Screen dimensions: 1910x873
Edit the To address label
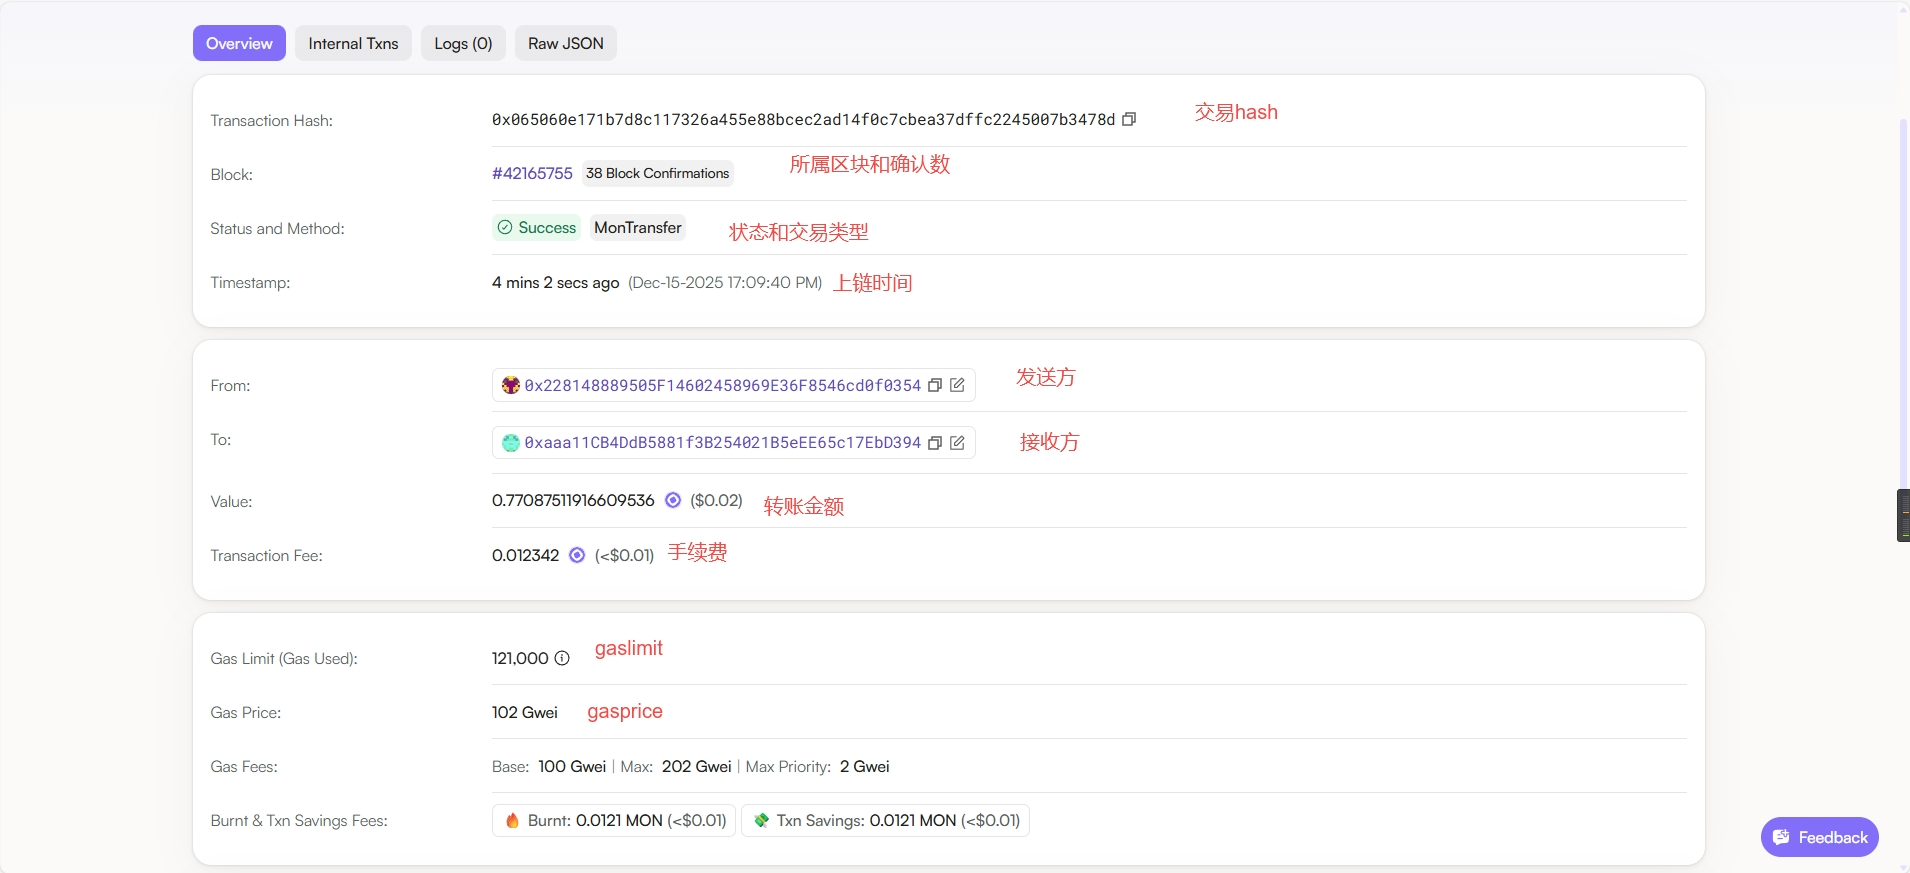957,443
